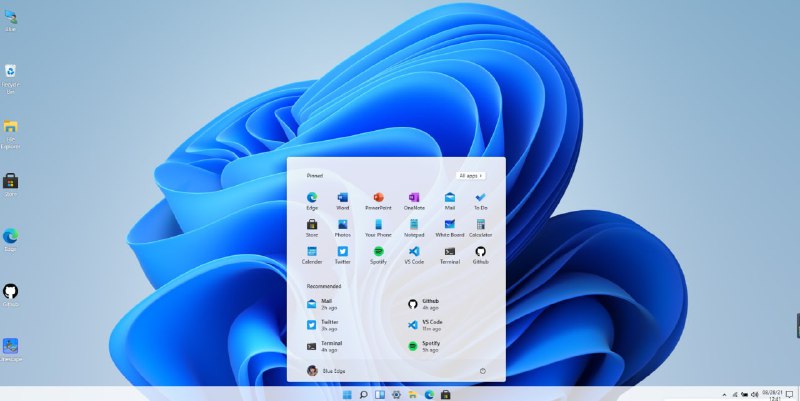Click the All apps button
Viewport: 800px width, 401px height.
(x=470, y=176)
